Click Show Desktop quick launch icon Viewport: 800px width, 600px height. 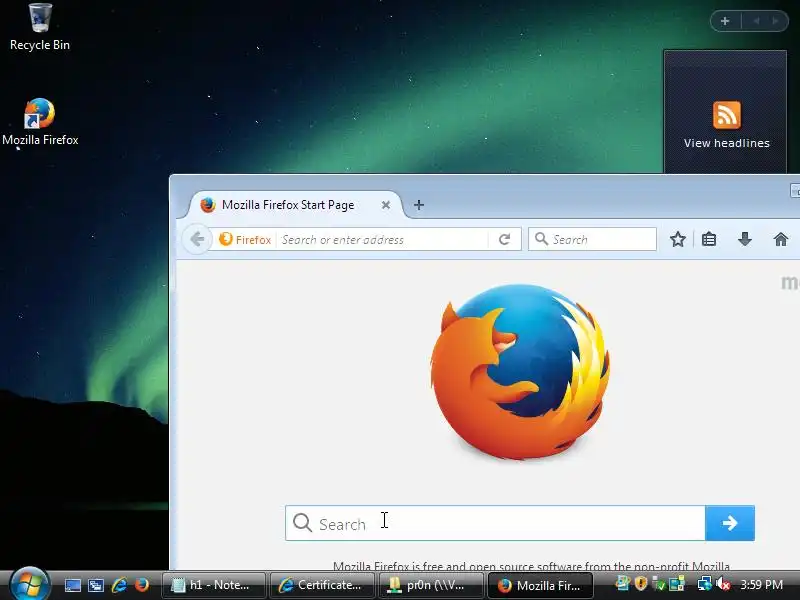click(x=72, y=585)
